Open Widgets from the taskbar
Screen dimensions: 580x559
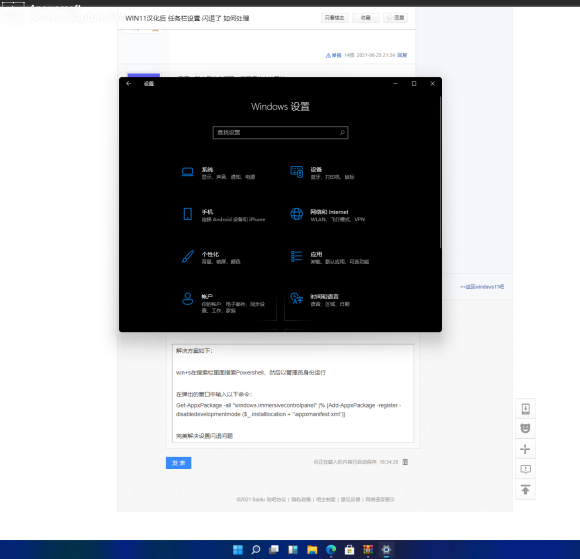tap(293, 550)
